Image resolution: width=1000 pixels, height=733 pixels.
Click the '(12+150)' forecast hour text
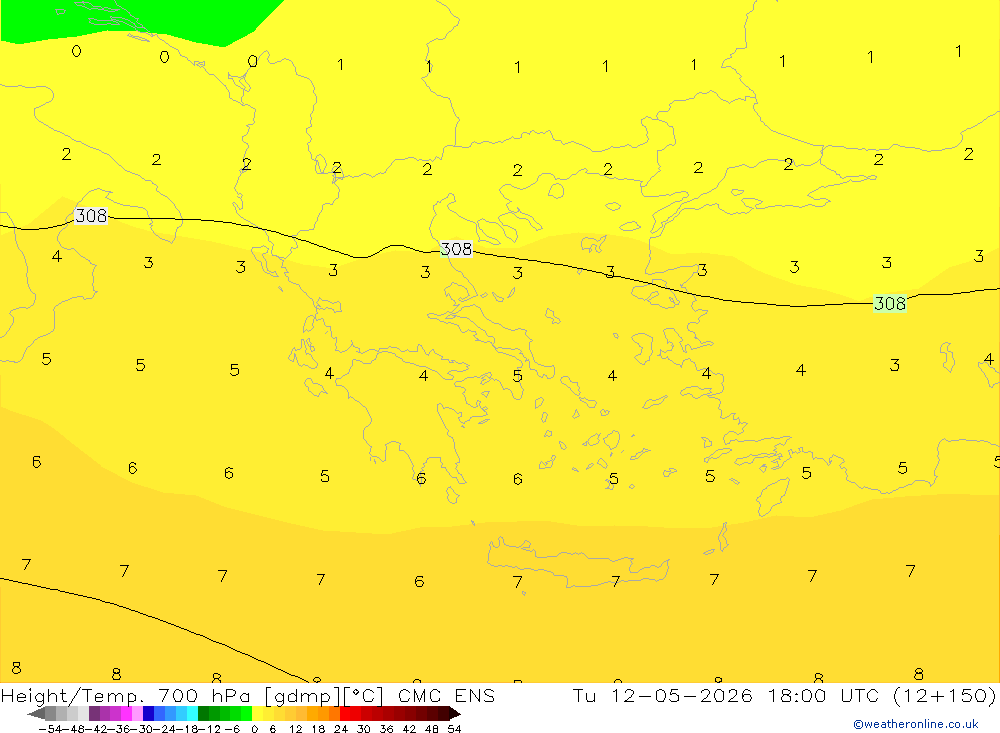pos(944,696)
